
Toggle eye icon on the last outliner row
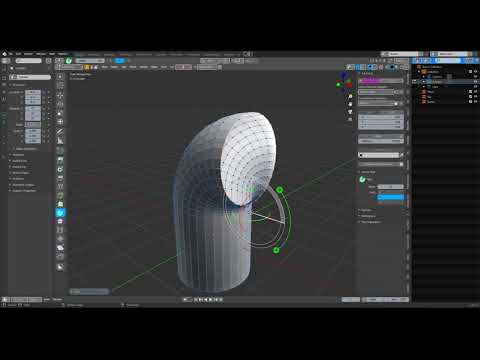coord(476,102)
